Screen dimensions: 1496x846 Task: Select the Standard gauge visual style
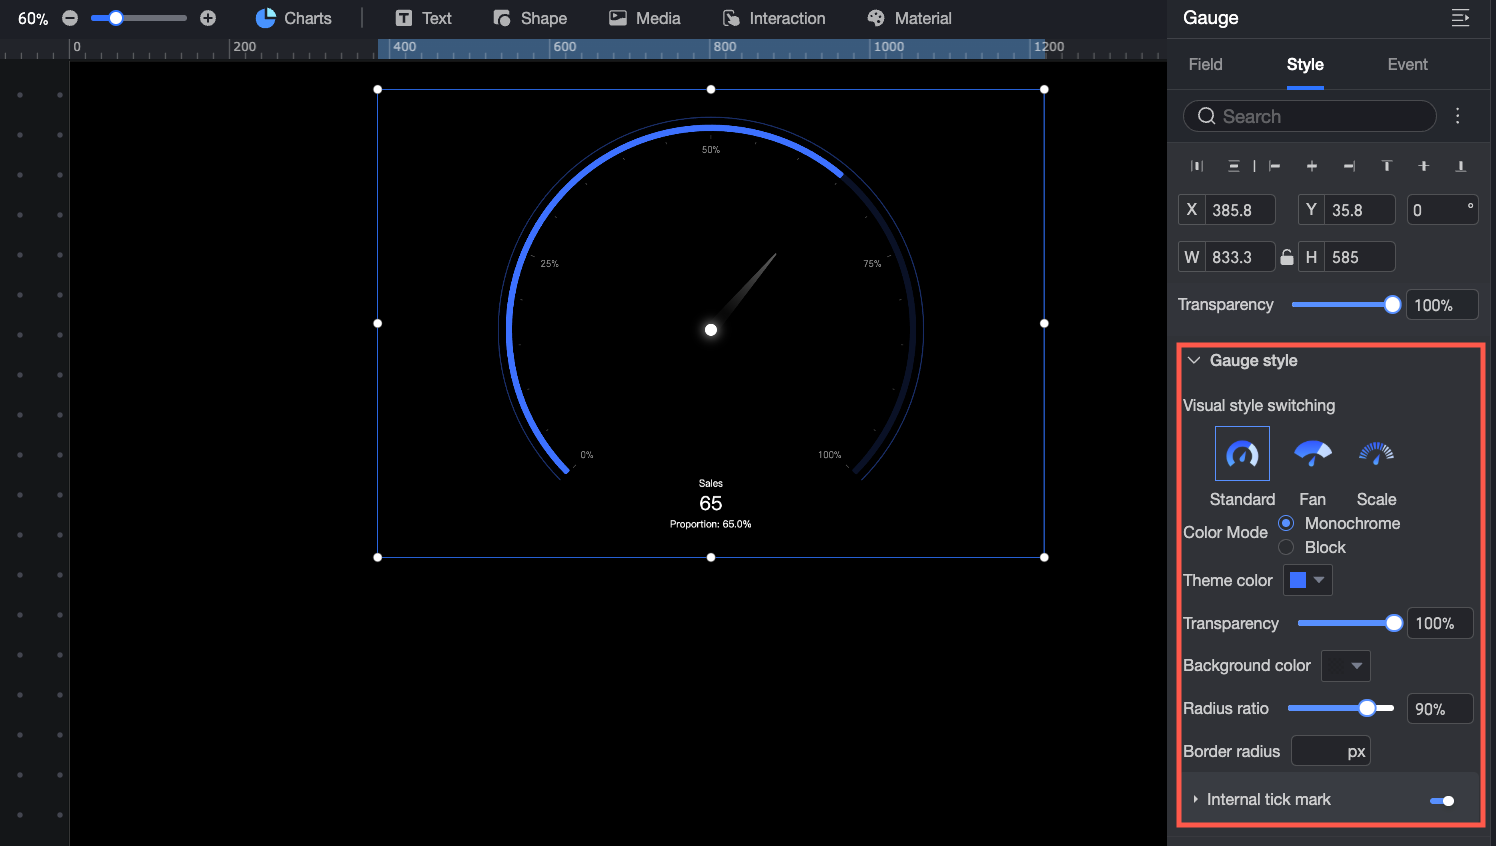tap(1242, 454)
